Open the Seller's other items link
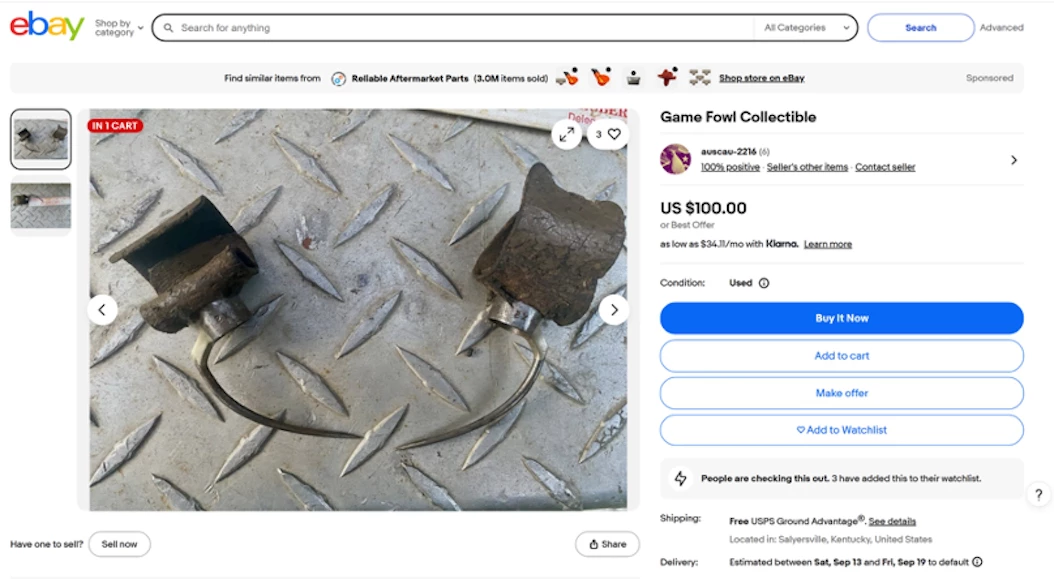 click(x=807, y=167)
